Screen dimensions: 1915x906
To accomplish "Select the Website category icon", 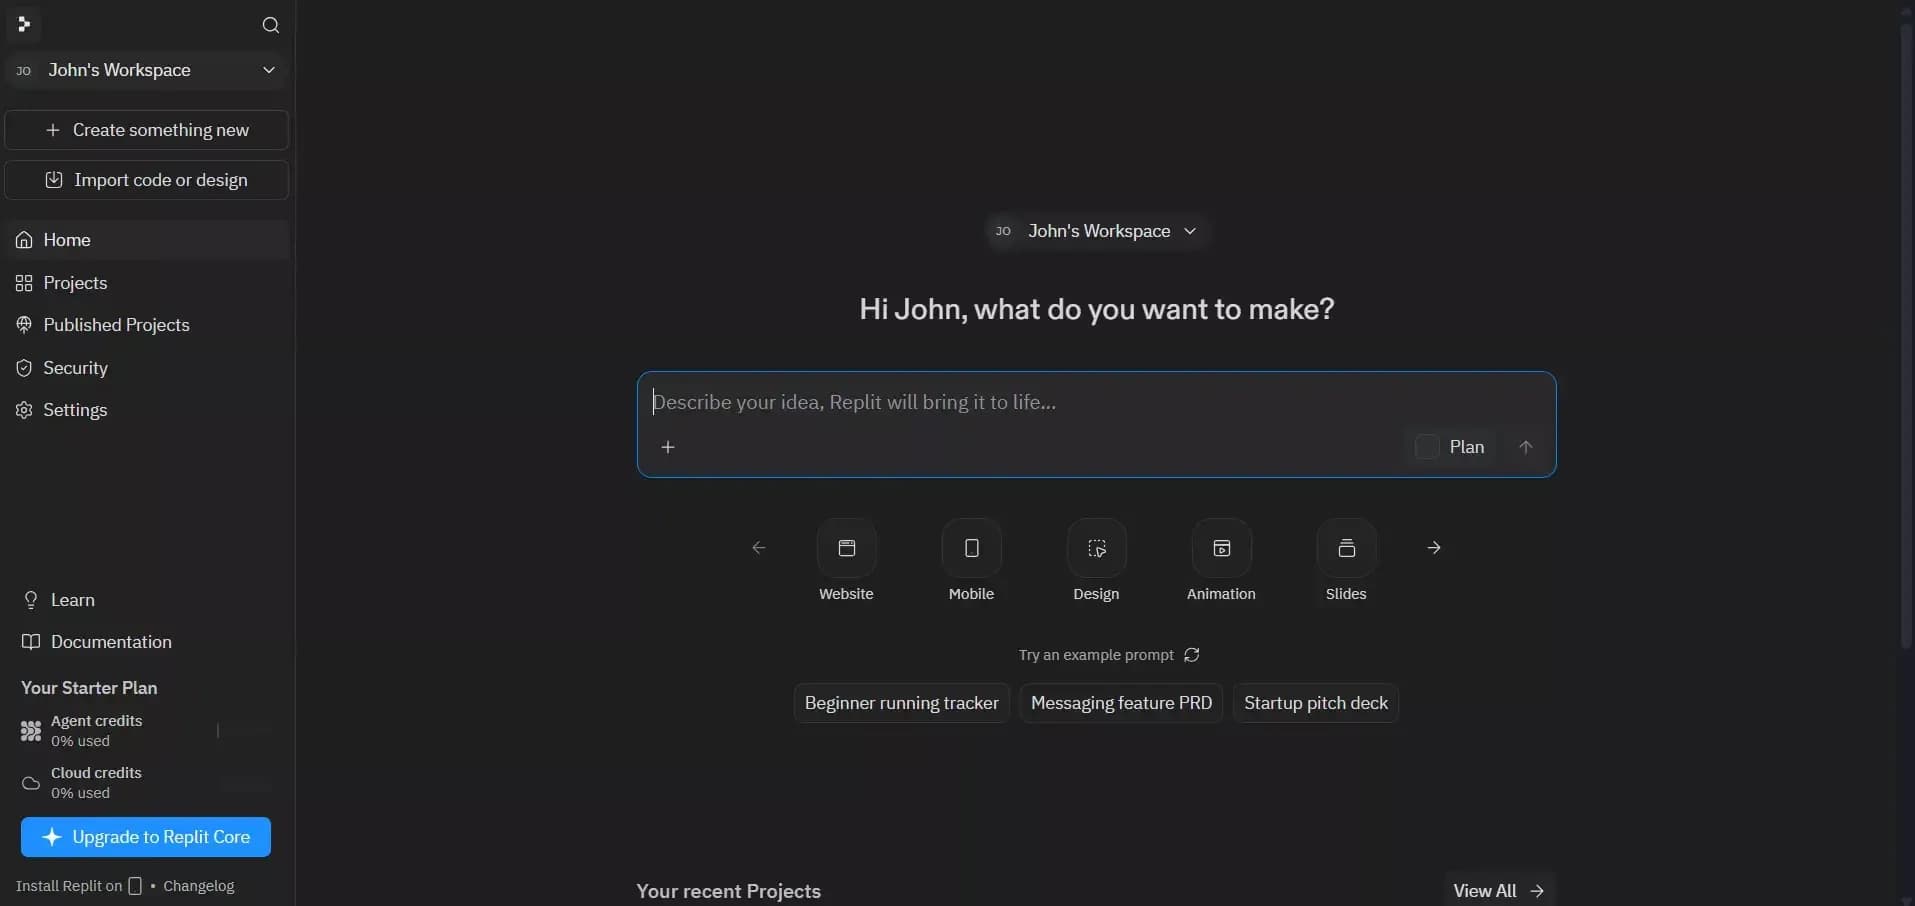I will [847, 548].
